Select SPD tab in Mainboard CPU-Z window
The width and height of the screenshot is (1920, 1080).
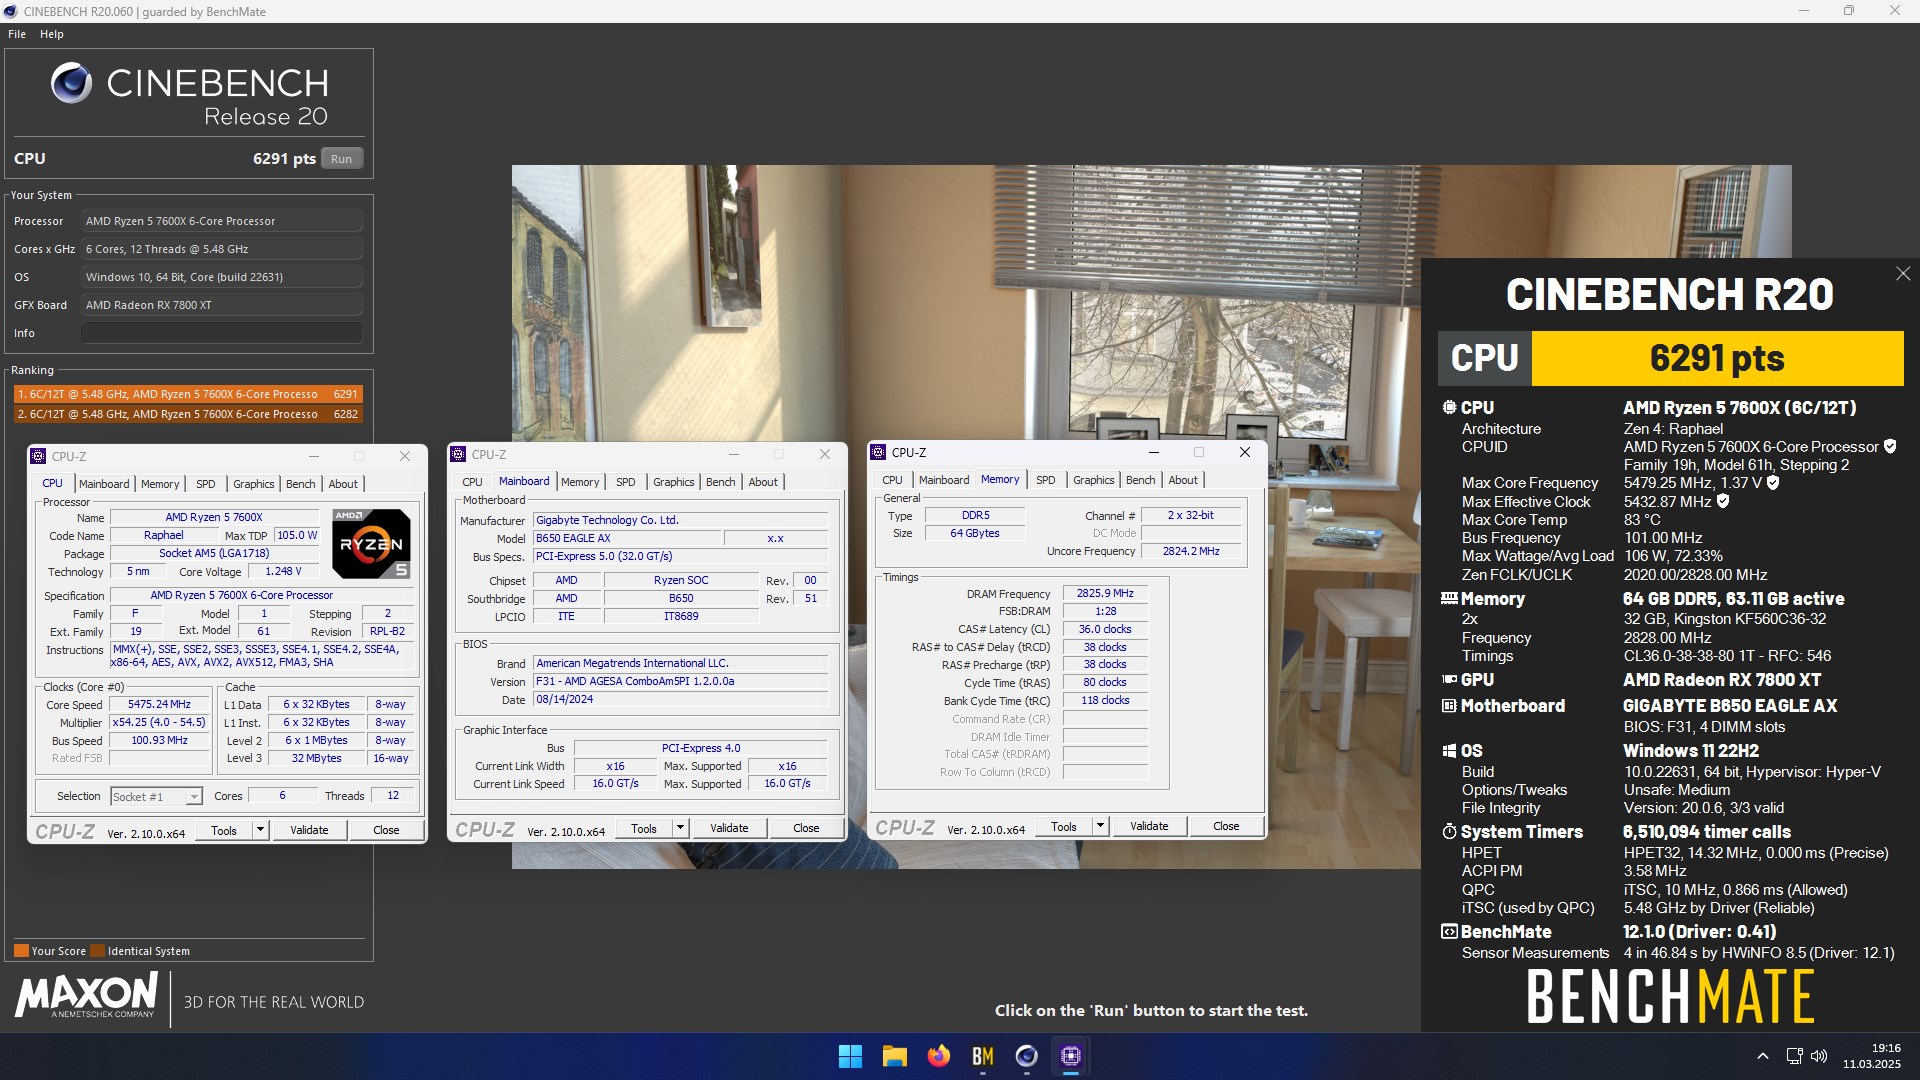(x=625, y=482)
